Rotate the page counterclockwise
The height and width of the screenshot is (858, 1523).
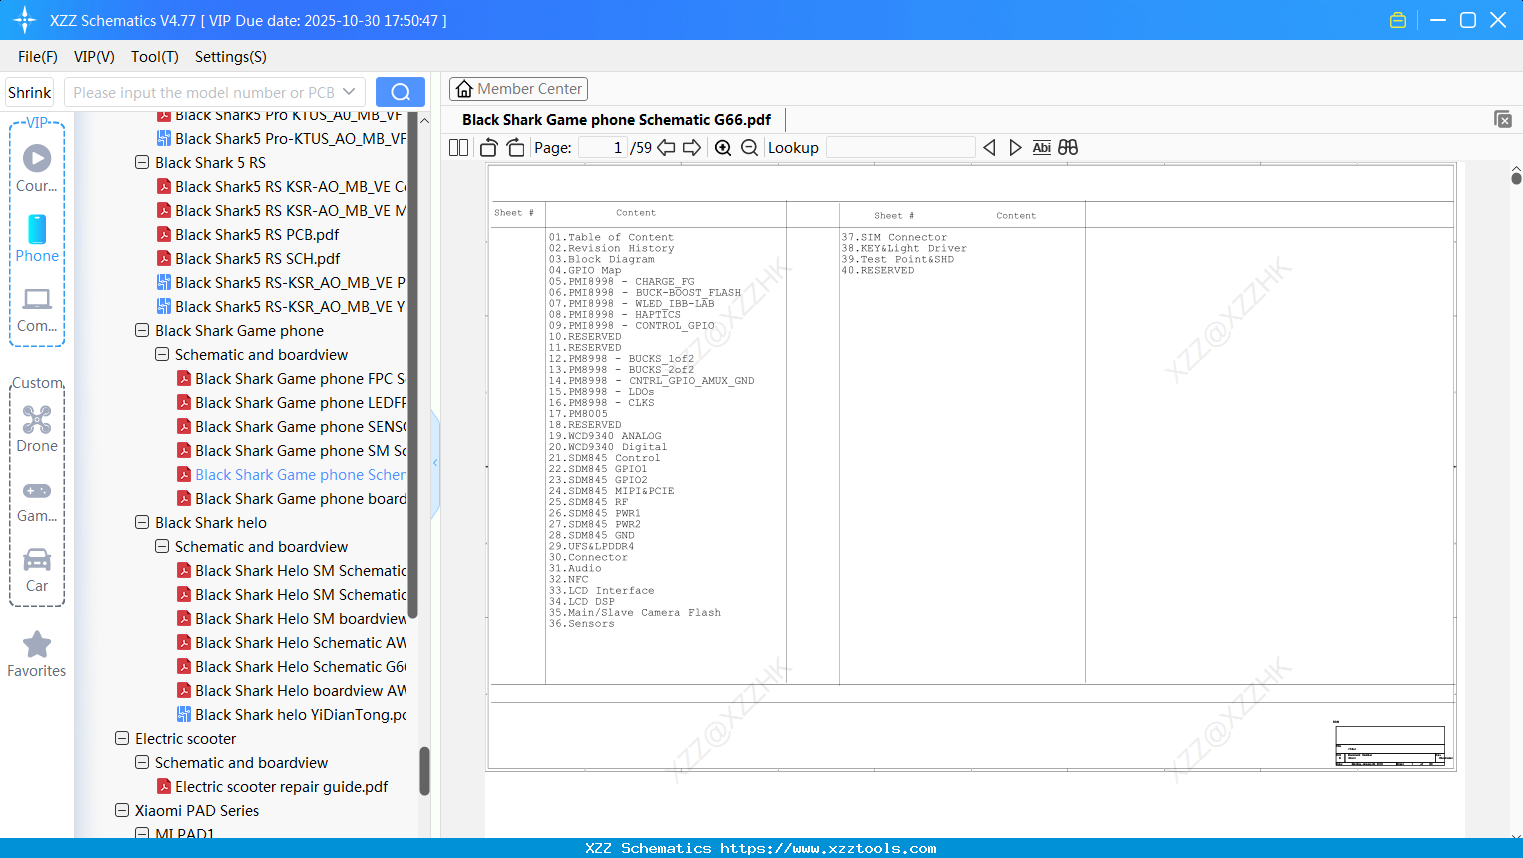click(489, 148)
